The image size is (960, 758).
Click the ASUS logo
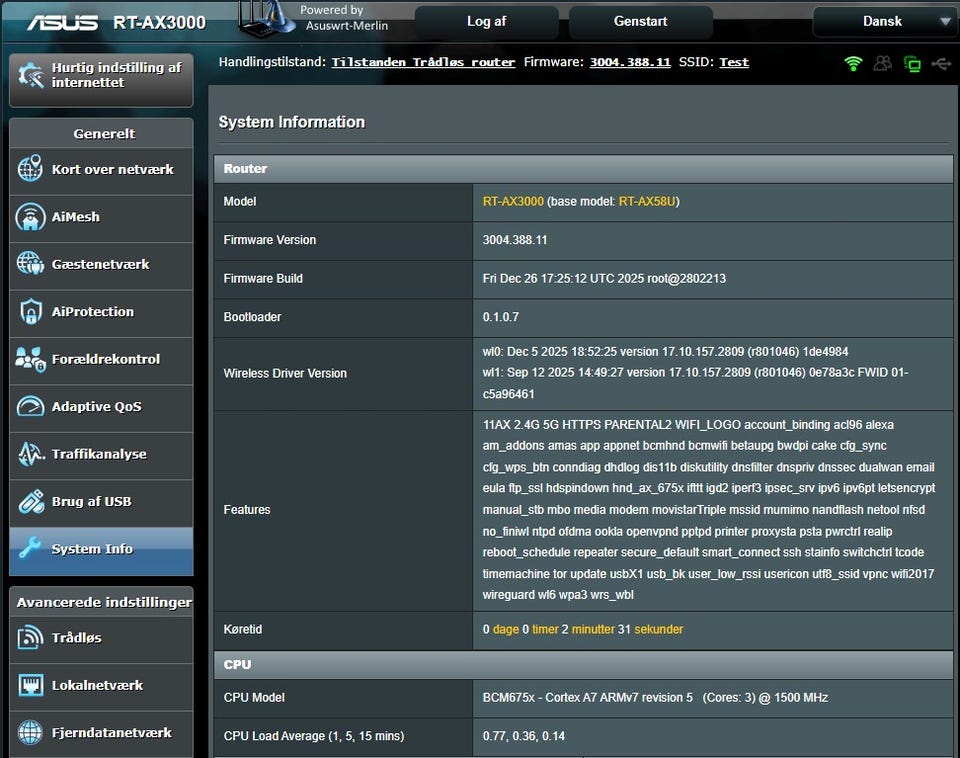tap(62, 22)
